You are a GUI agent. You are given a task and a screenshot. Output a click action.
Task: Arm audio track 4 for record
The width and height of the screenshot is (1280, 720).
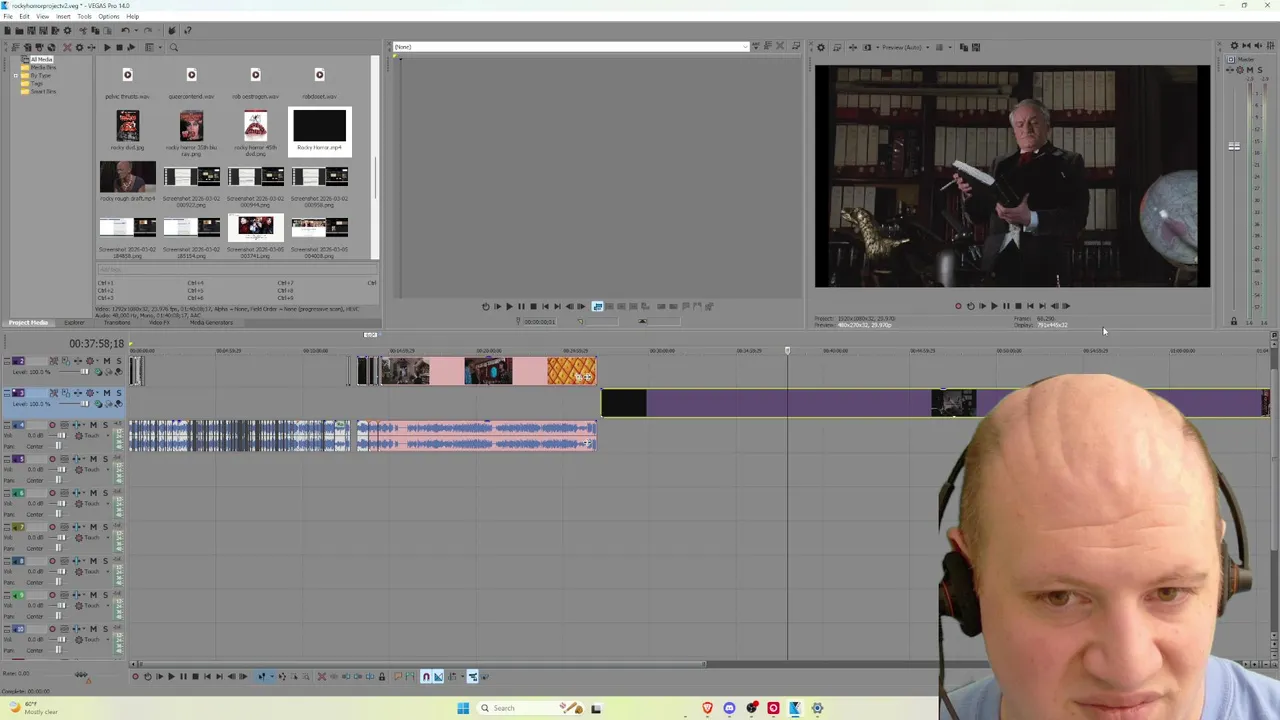pos(52,425)
